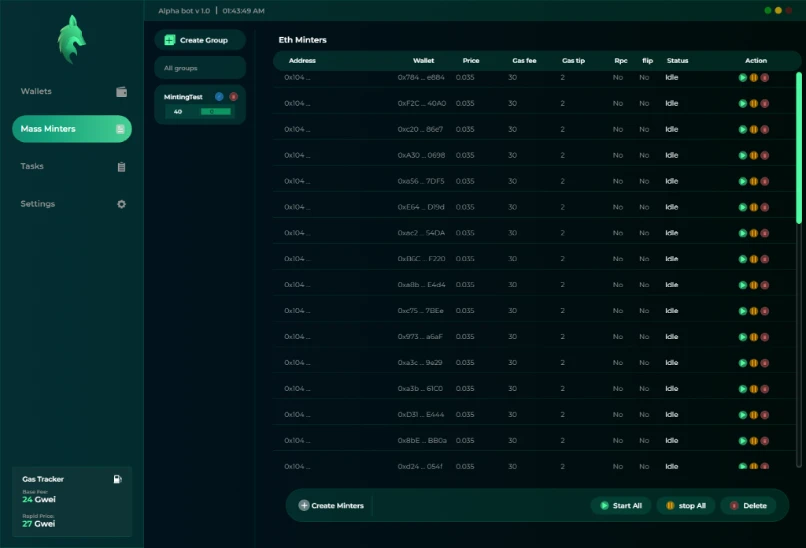Screen dimensions: 806x548
Task: Delete the minter for wallet 0xa8b...E4d4
Action: (x=765, y=285)
